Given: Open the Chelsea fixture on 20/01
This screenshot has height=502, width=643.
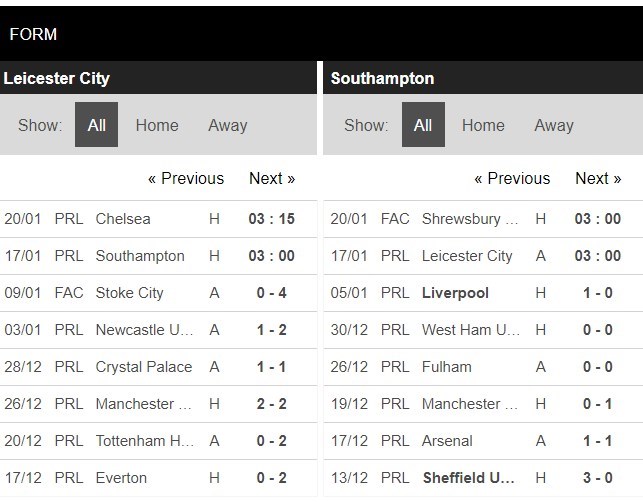Looking at the screenshot, I should 158,219.
